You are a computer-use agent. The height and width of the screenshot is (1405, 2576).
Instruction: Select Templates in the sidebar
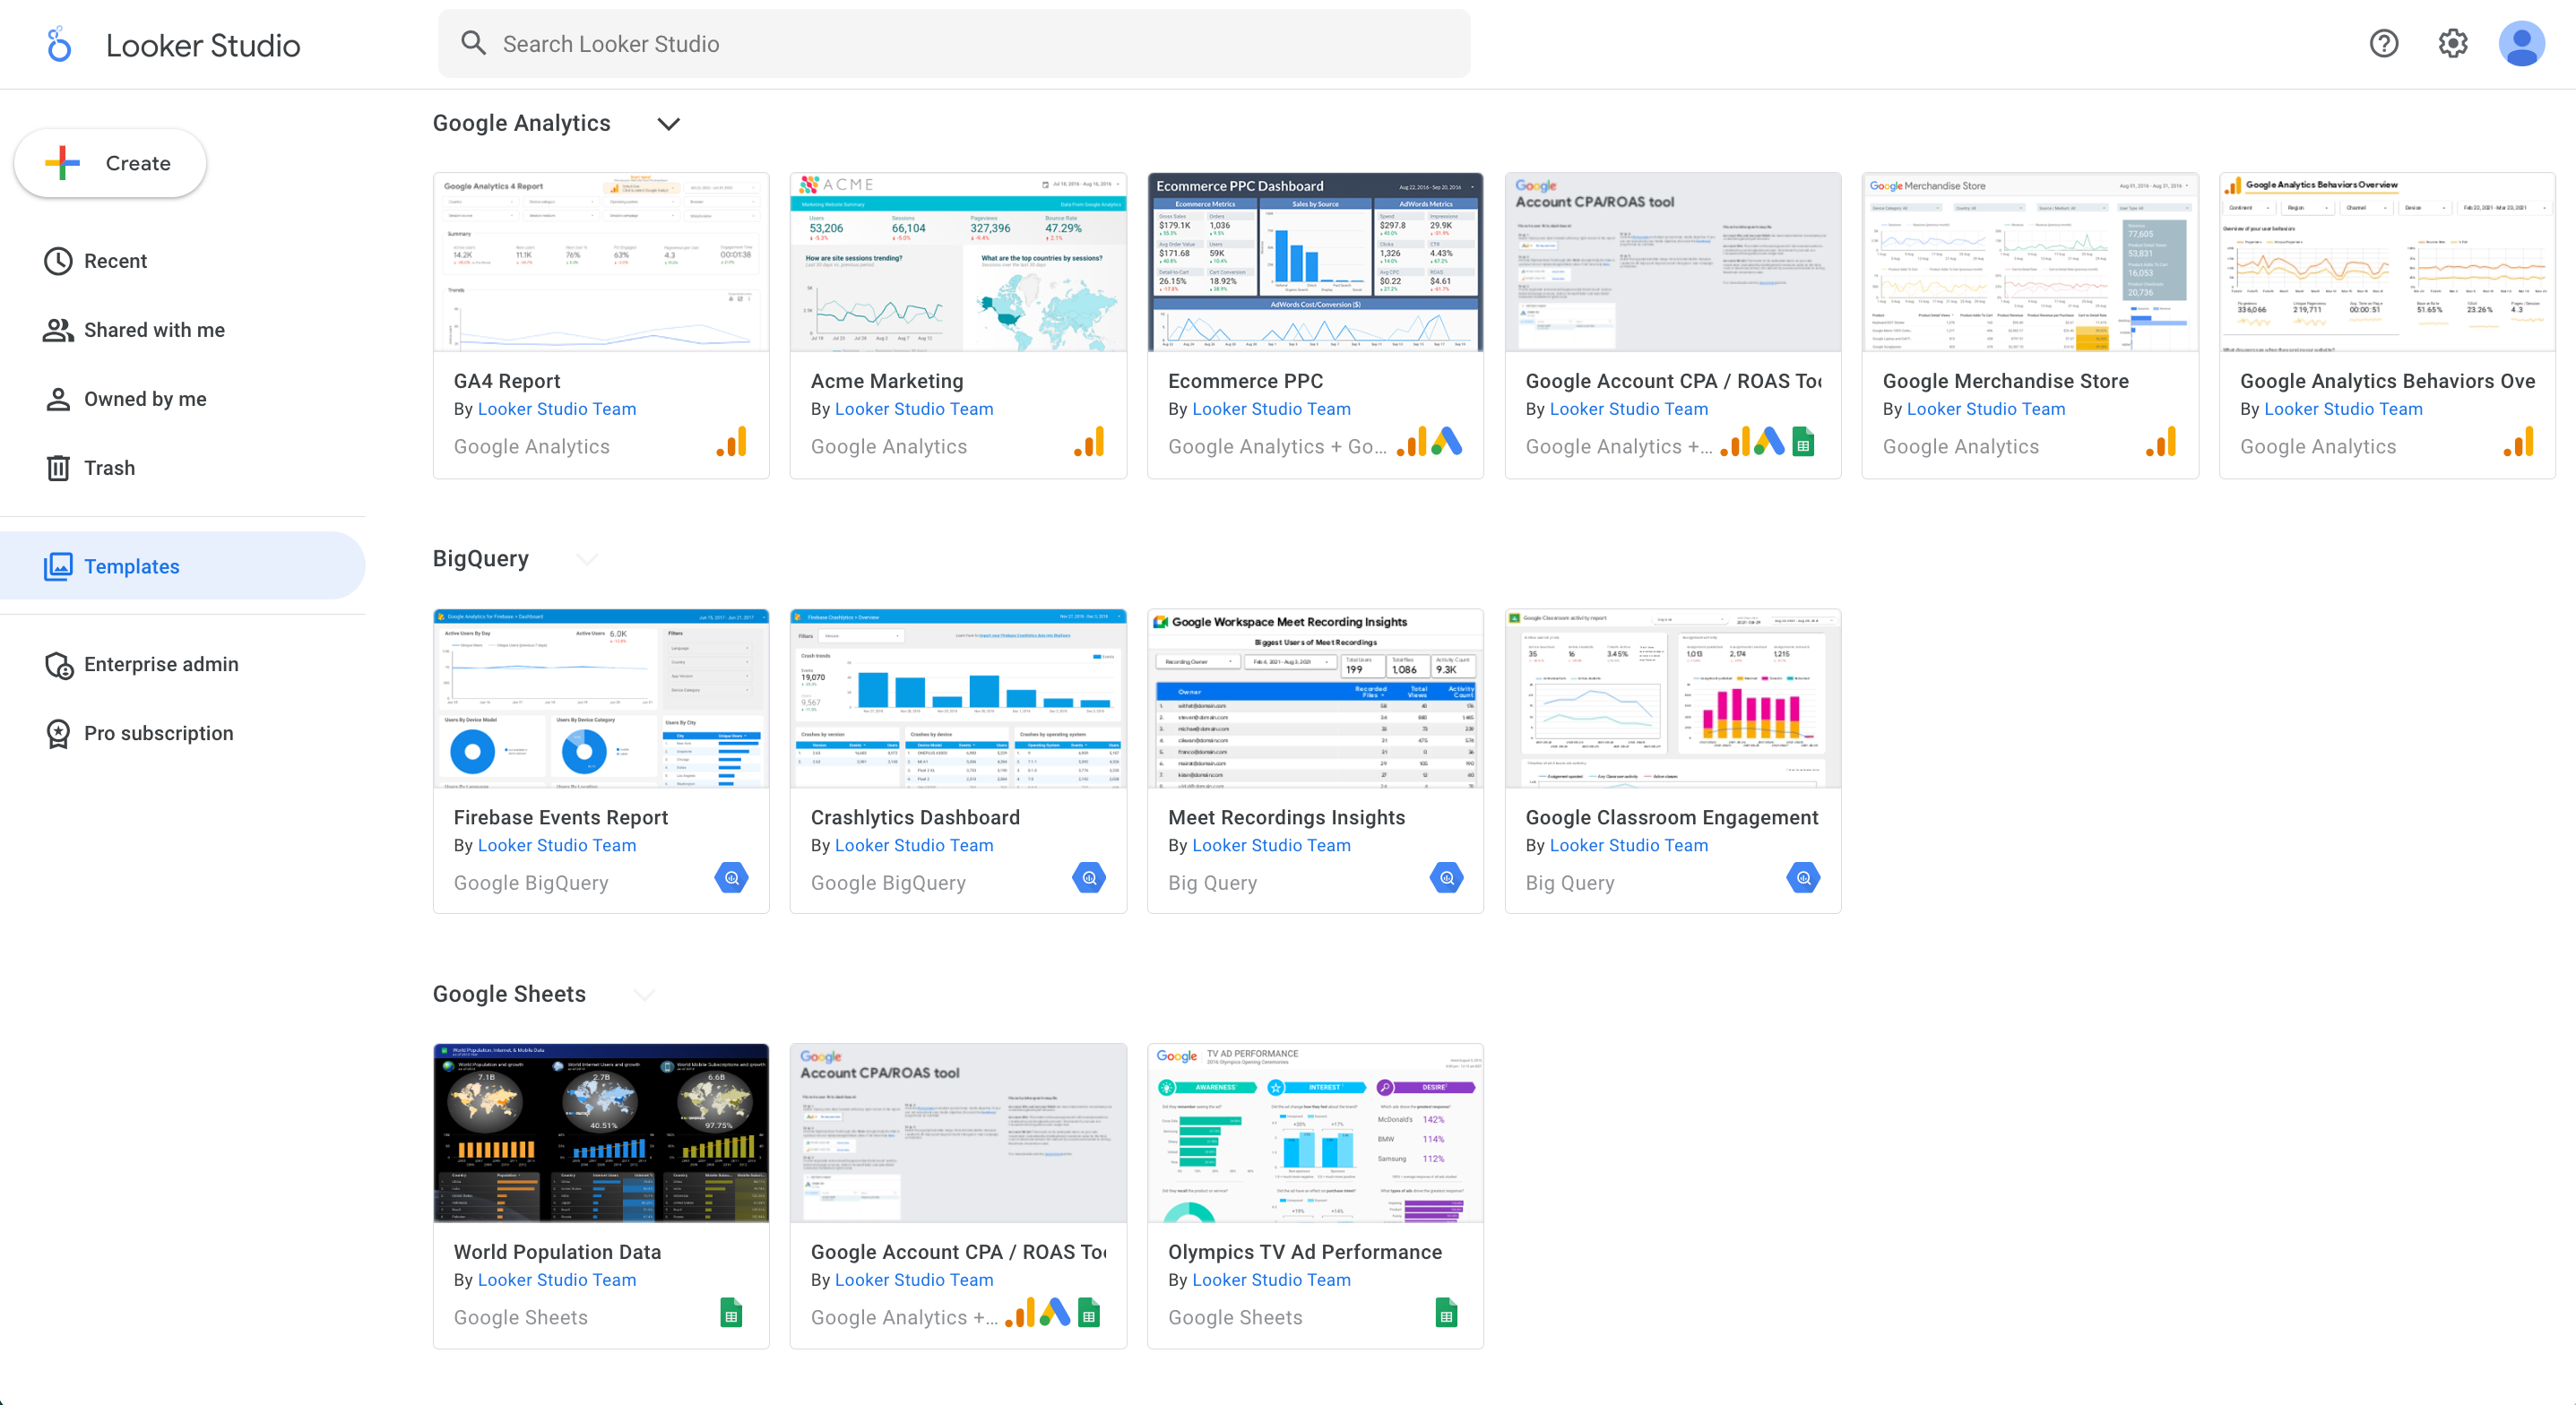131,566
